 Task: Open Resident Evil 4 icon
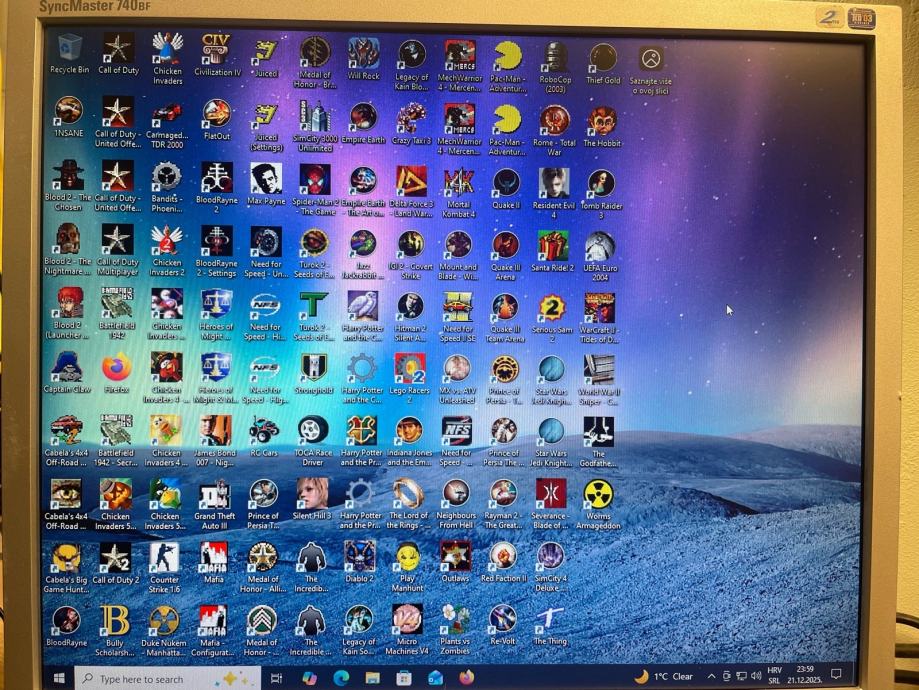point(553,193)
